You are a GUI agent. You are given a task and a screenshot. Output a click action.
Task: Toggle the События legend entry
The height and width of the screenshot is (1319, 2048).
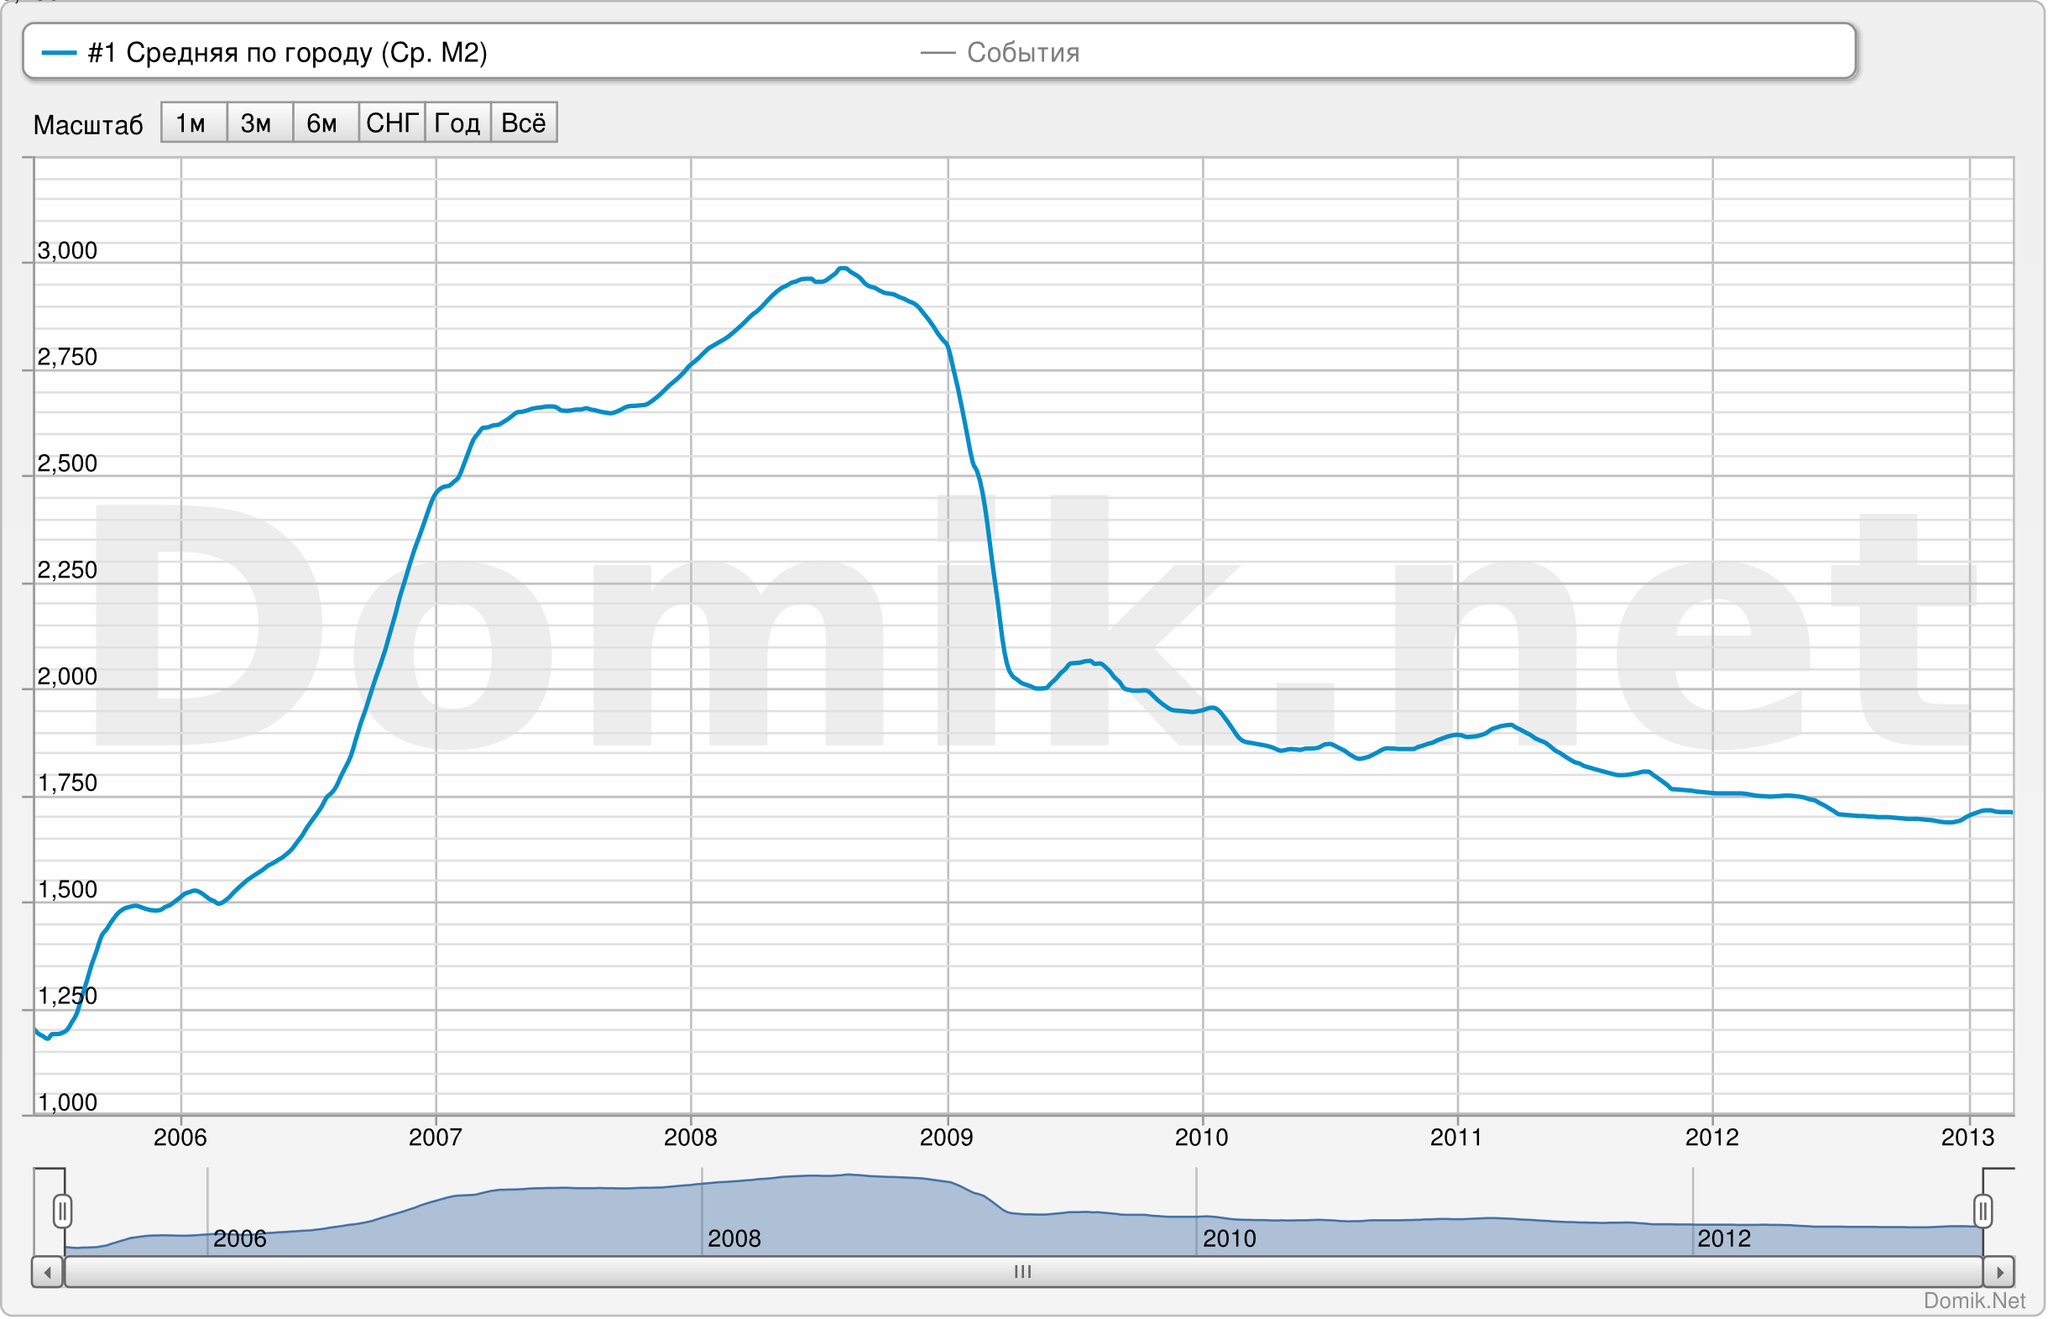pyautogui.click(x=1000, y=52)
